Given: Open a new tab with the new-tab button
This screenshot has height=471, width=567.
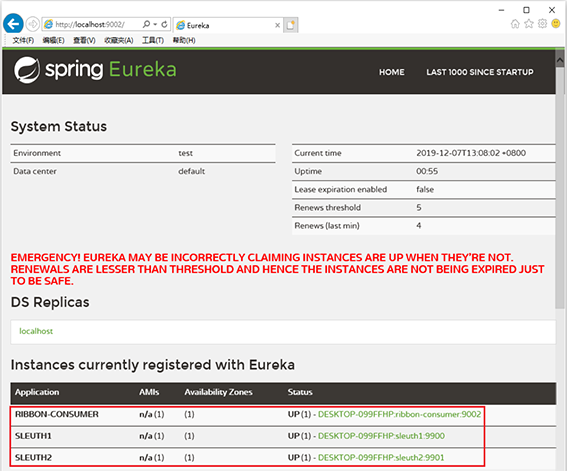Looking at the screenshot, I should point(291,25).
